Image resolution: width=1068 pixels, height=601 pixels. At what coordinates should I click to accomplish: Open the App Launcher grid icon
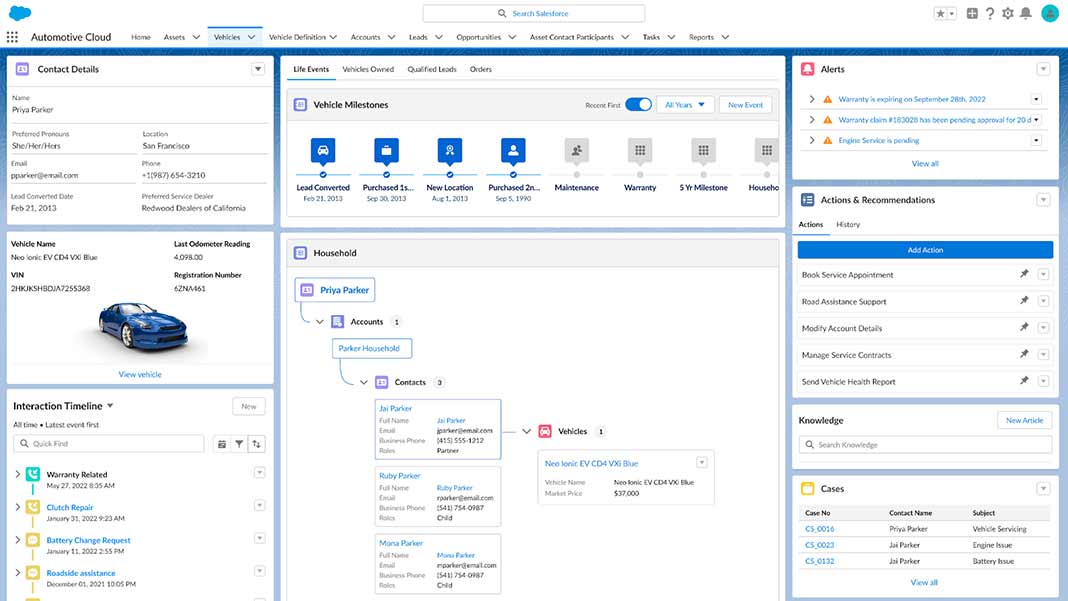coord(12,37)
